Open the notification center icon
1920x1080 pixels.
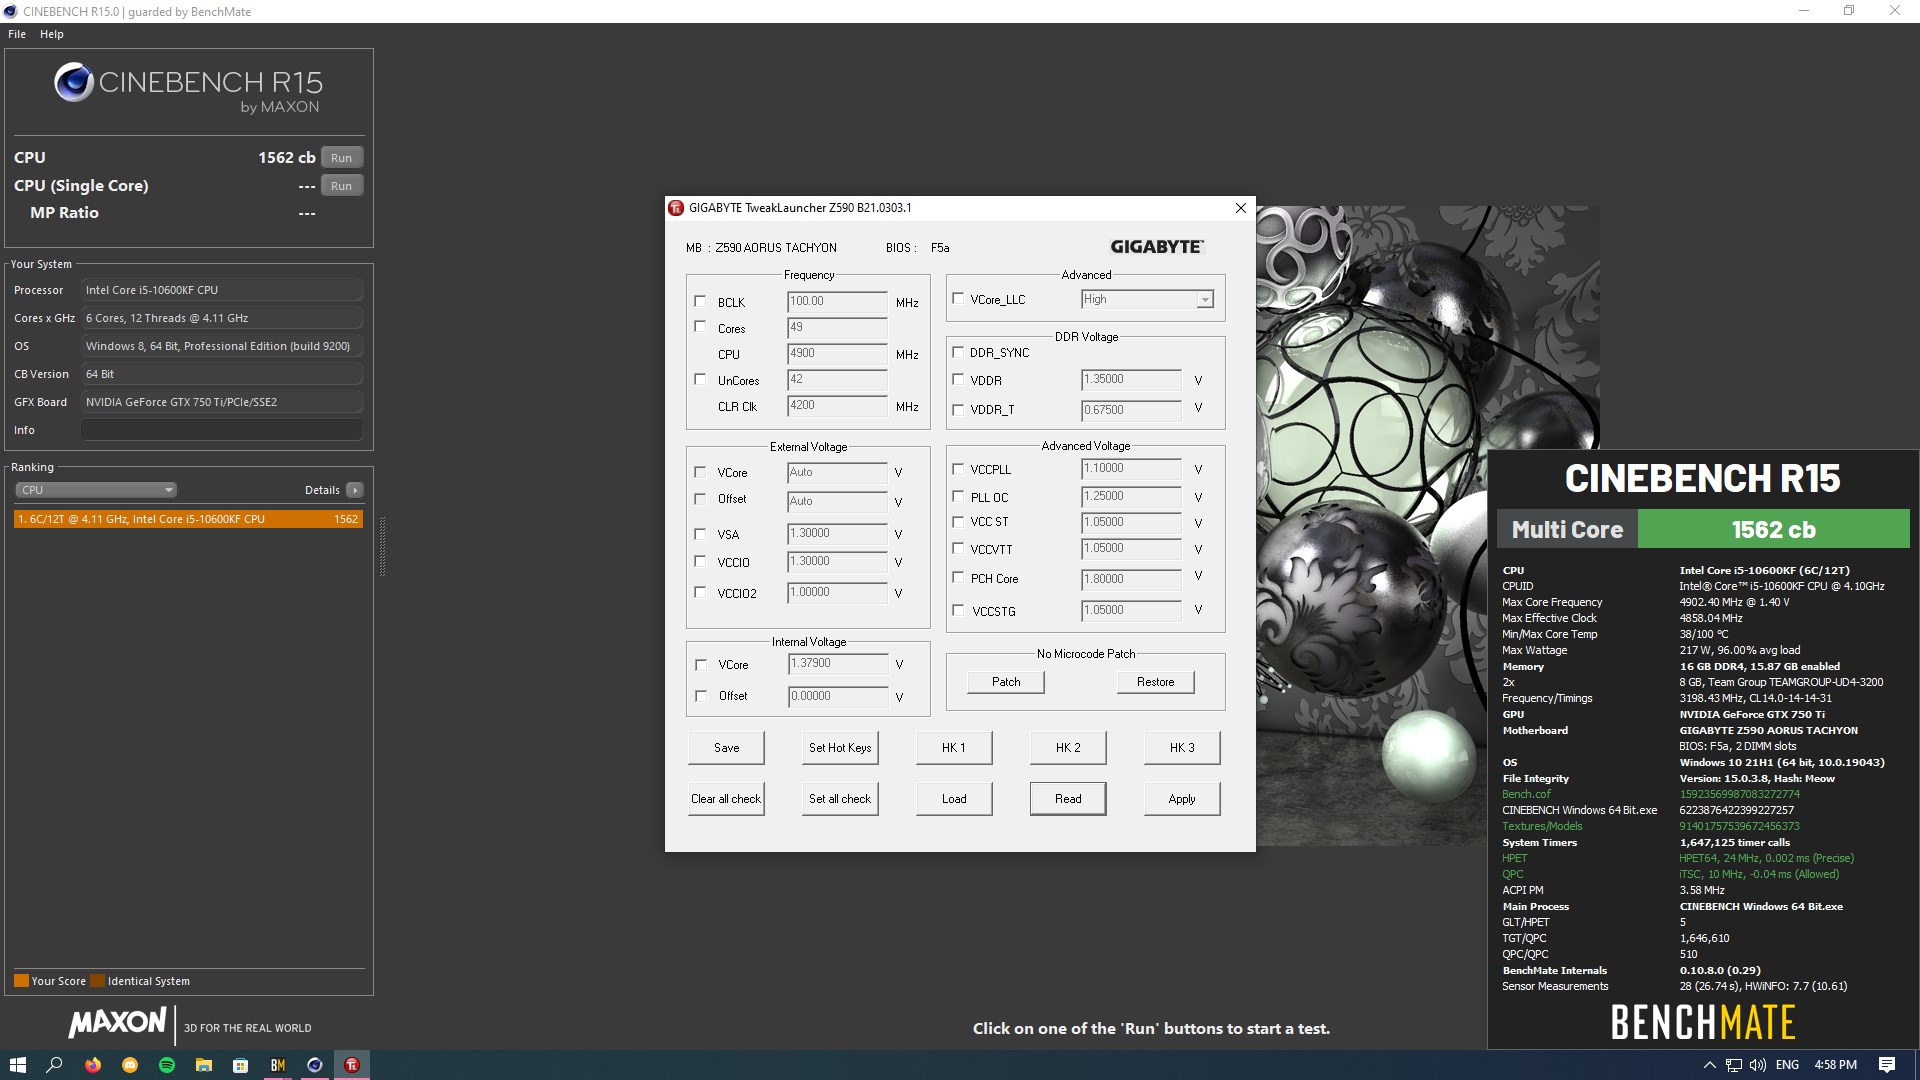[x=1887, y=1065]
